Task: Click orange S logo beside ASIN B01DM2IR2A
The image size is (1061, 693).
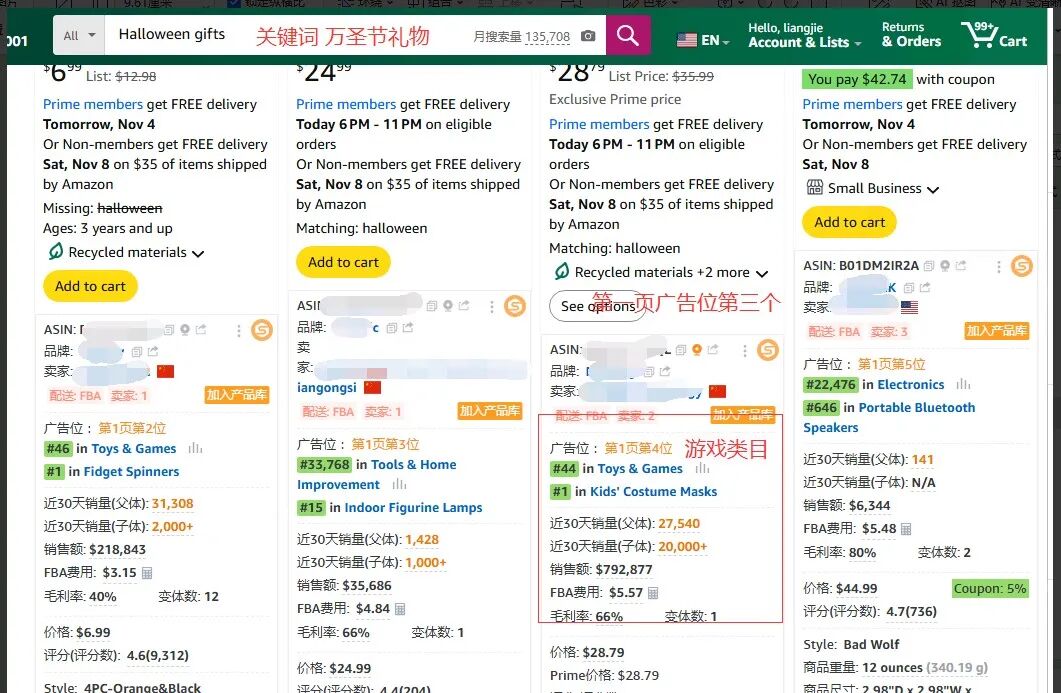Action: tap(1022, 266)
